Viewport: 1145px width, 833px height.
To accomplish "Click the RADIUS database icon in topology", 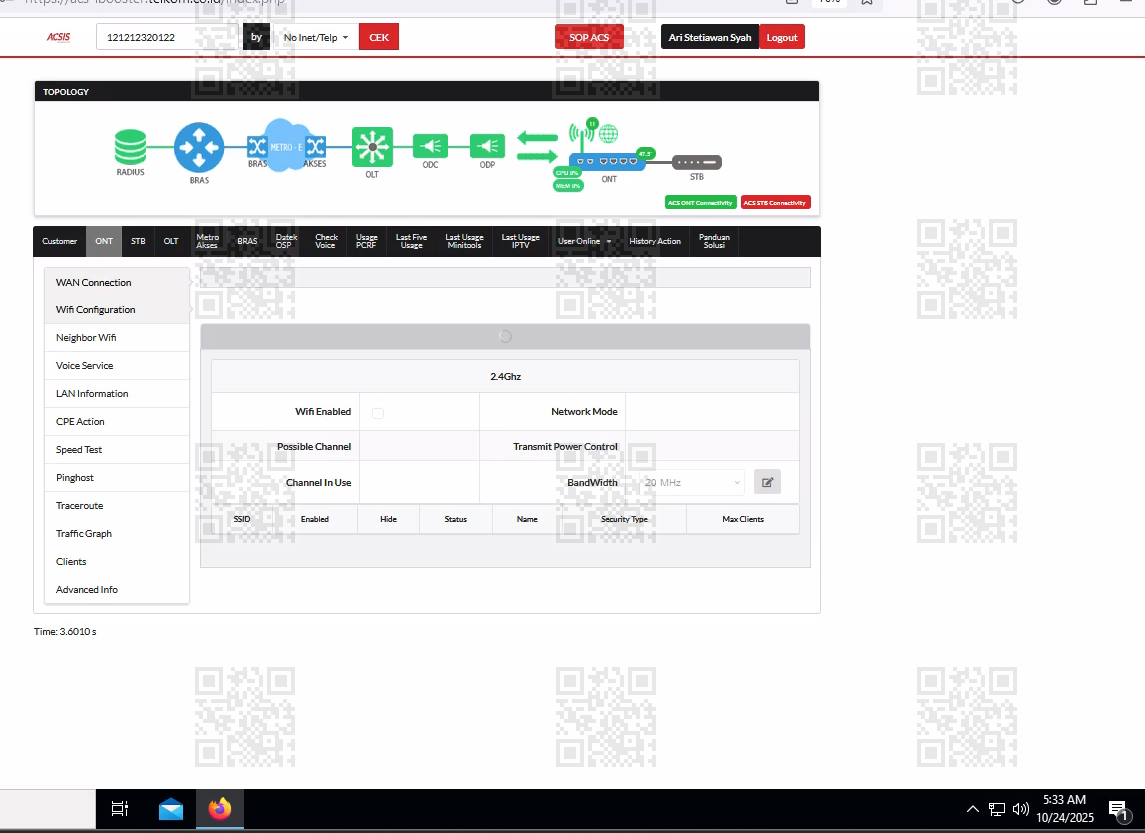I will pyautogui.click(x=130, y=147).
